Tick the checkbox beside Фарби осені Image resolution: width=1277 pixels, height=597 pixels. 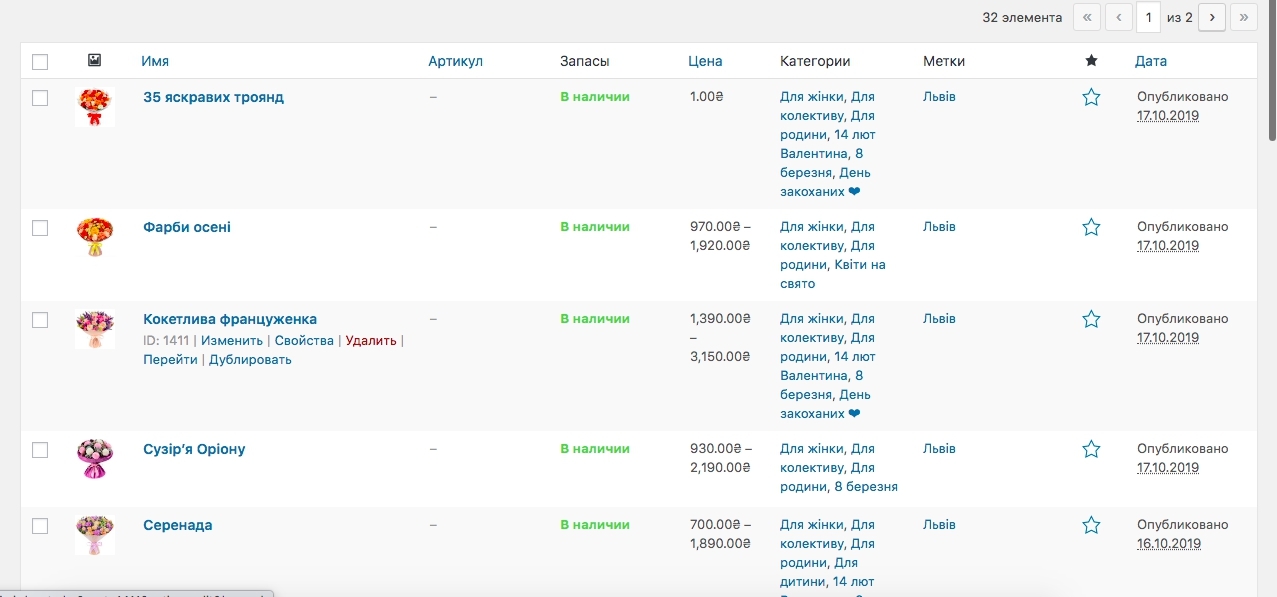click(40, 228)
